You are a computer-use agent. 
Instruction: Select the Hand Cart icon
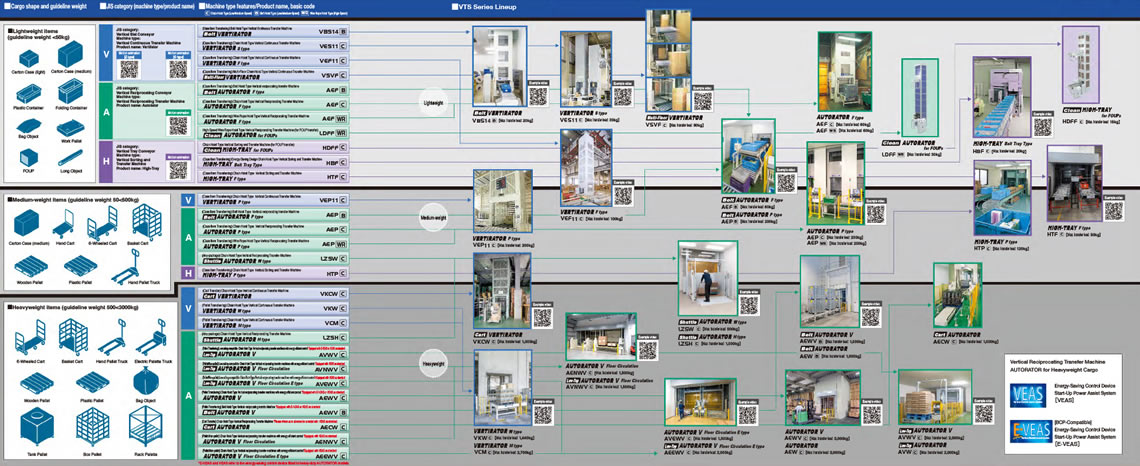[64, 224]
